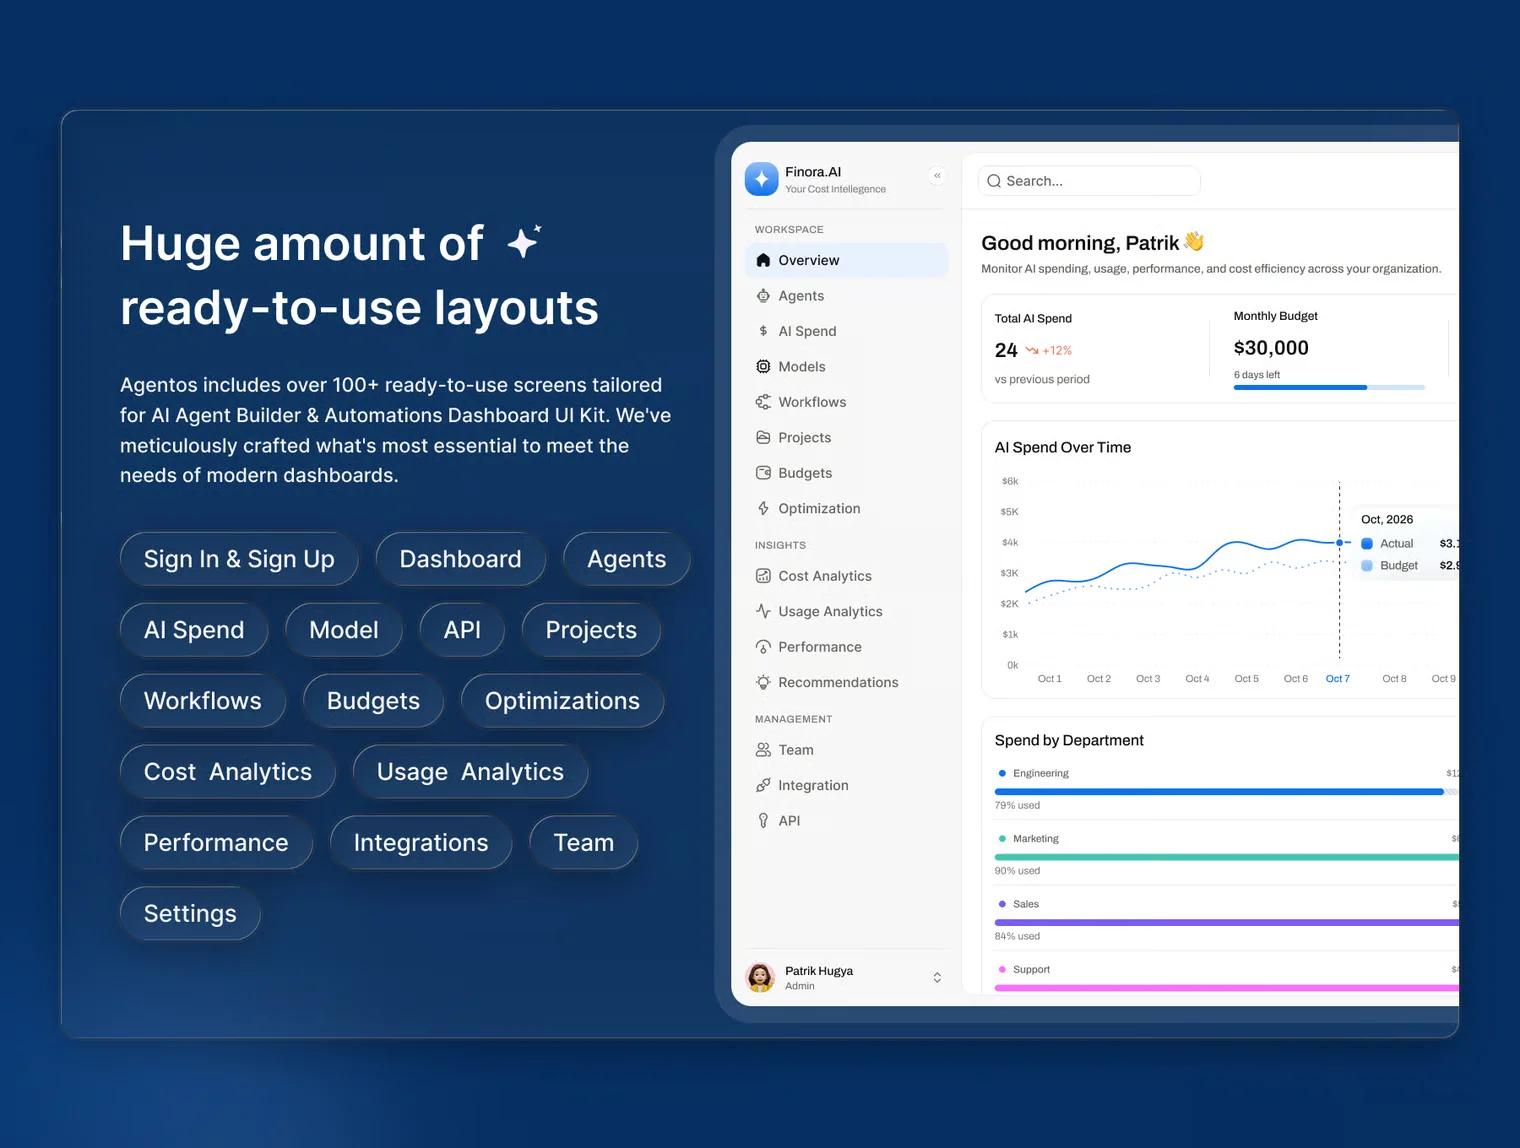This screenshot has height=1148, width=1520.
Task: Click the Sign In & Sign Up pill
Action: pyautogui.click(x=239, y=559)
